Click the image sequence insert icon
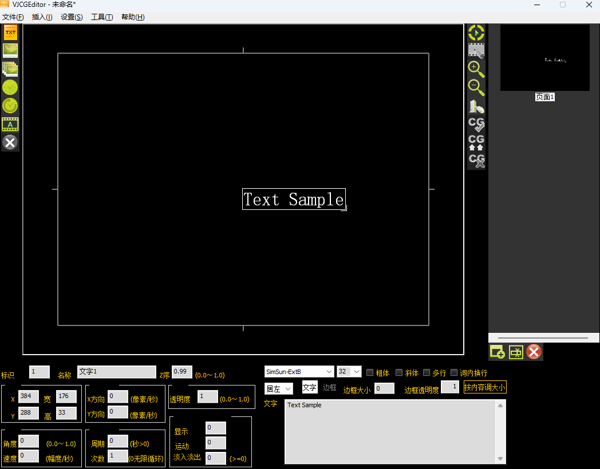 point(10,69)
